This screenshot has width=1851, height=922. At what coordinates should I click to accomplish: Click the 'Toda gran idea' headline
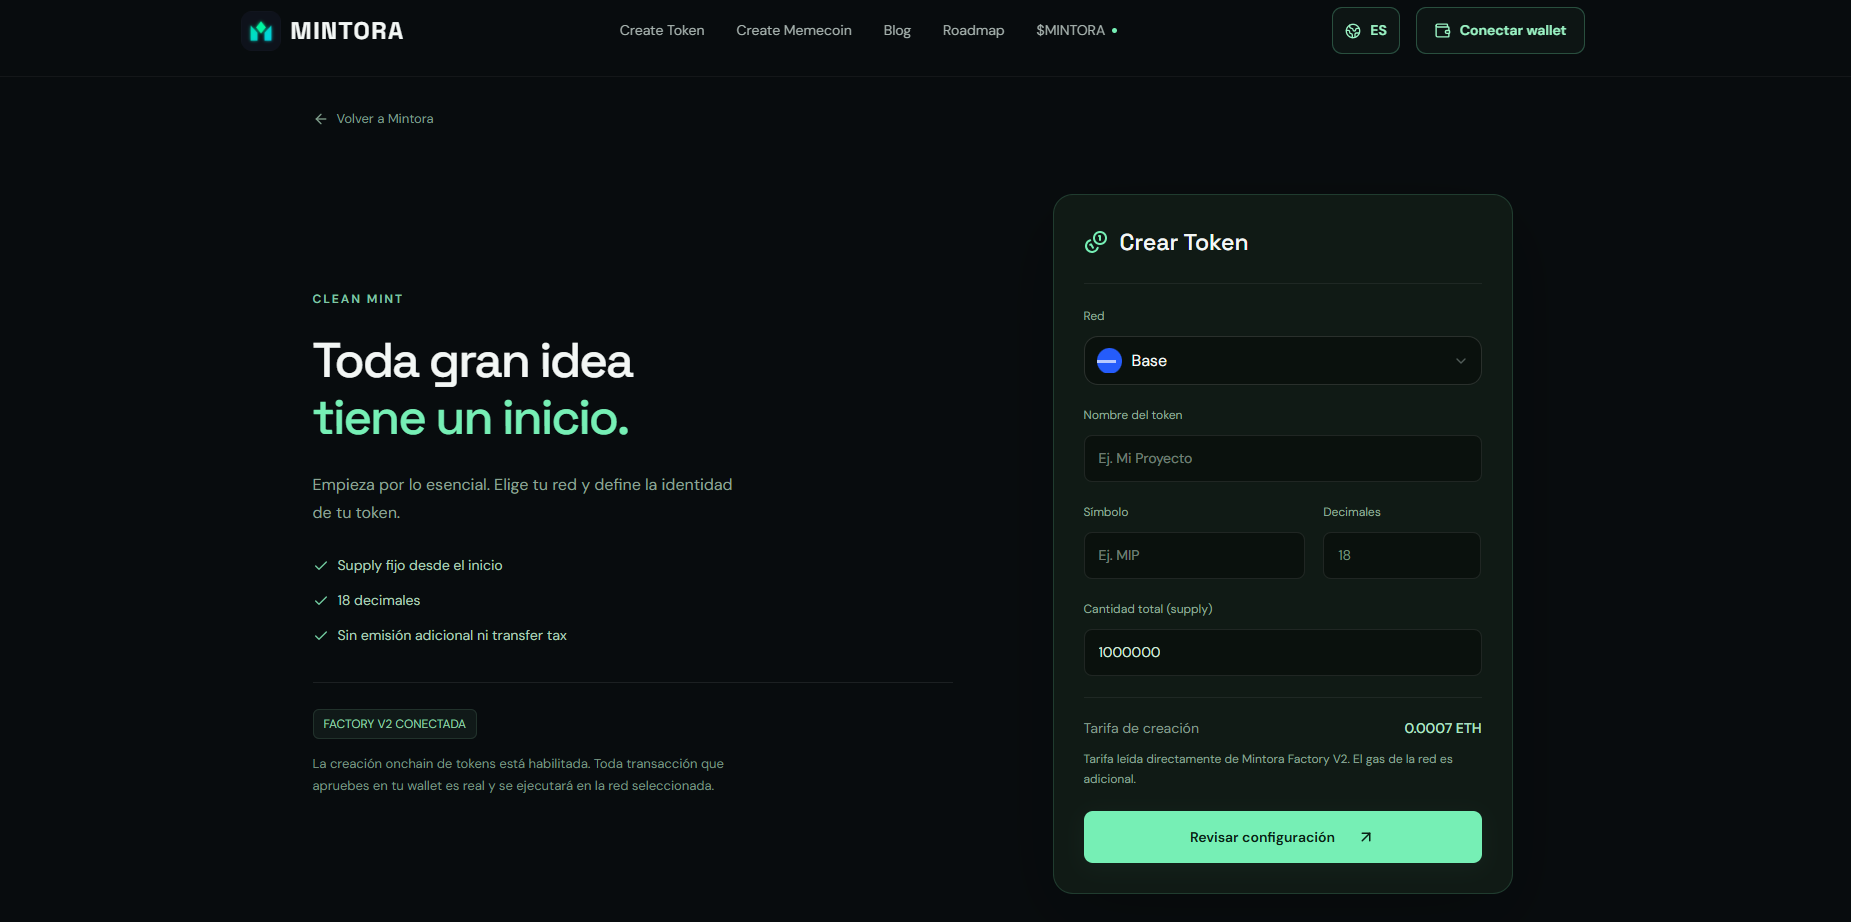(472, 361)
